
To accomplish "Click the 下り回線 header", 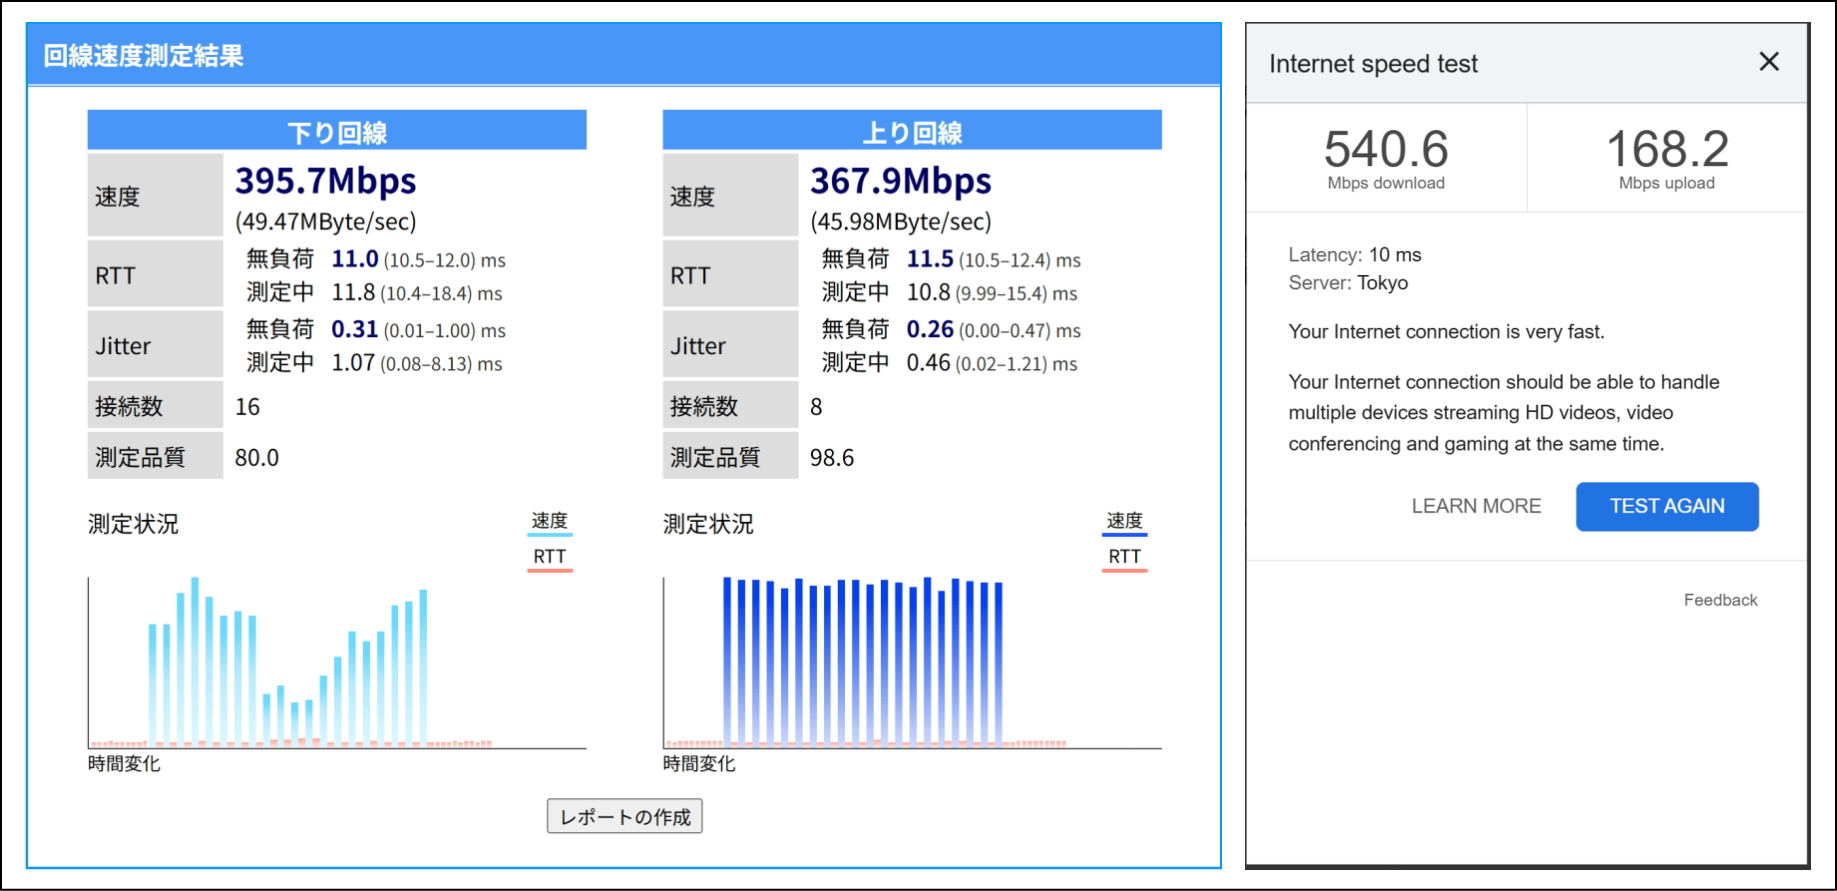I will [337, 131].
